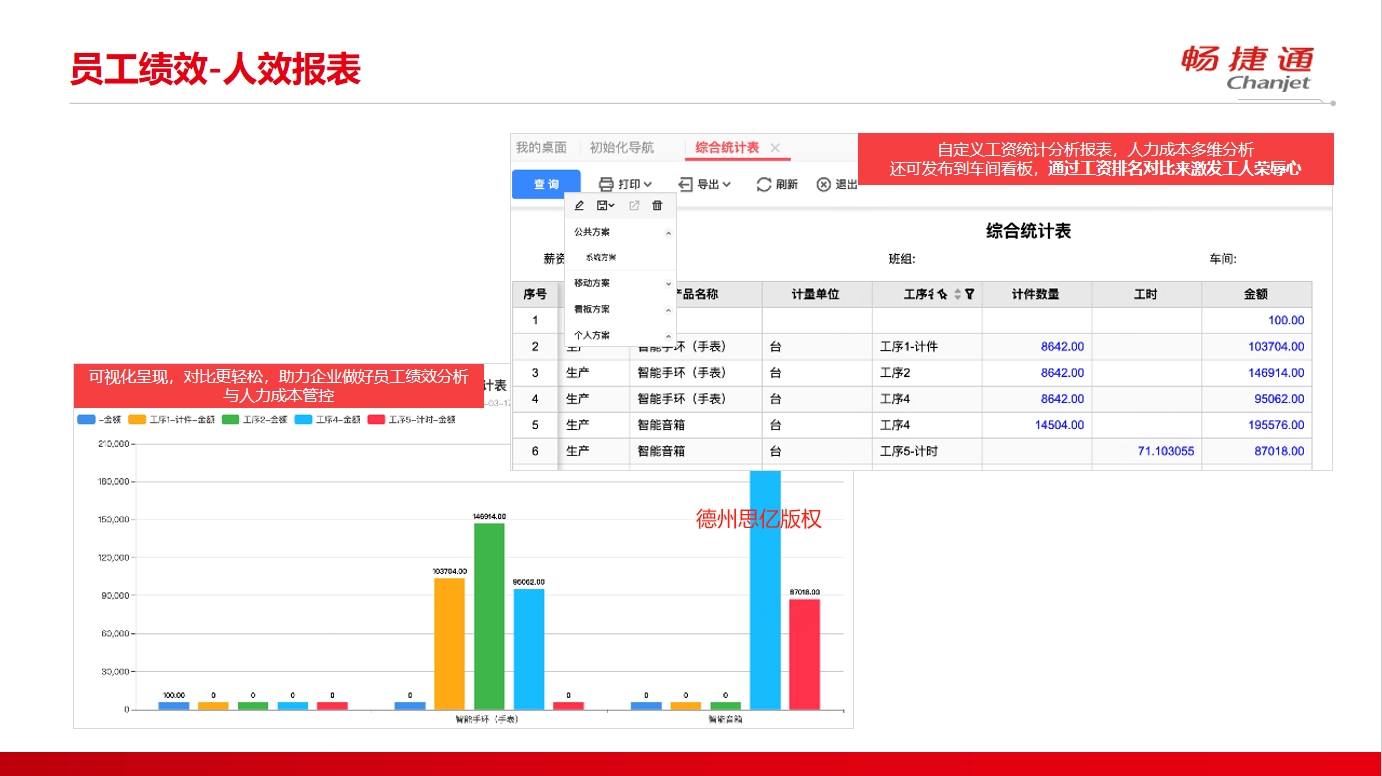
Task: Click the green bar labeled 146914.00
Action: point(489,616)
